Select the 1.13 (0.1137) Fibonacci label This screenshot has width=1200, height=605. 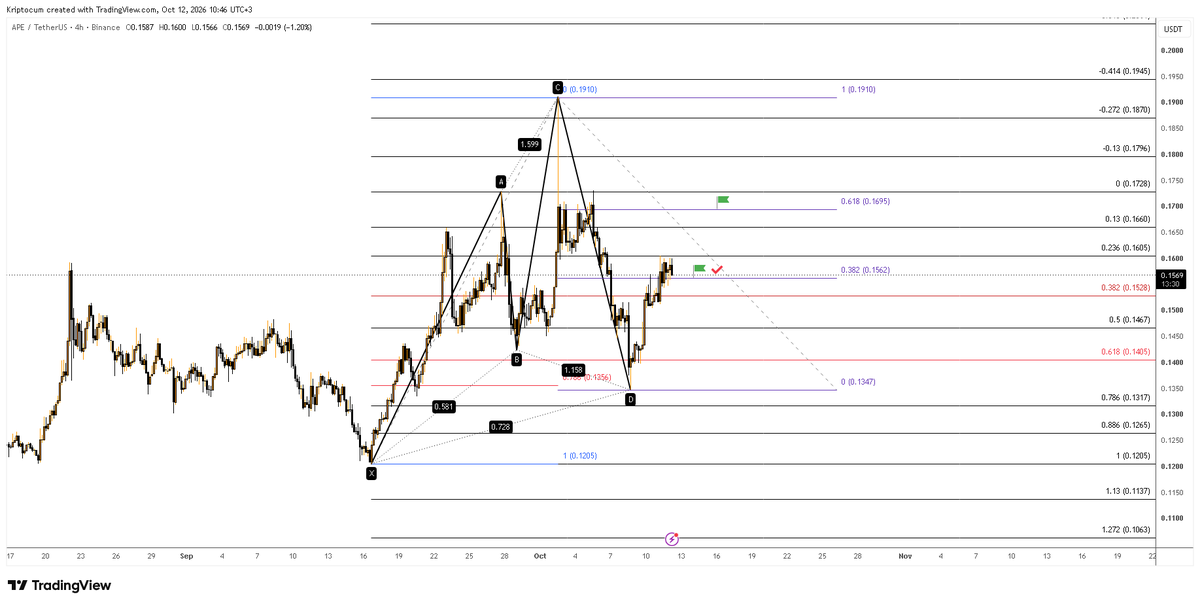[1128, 491]
